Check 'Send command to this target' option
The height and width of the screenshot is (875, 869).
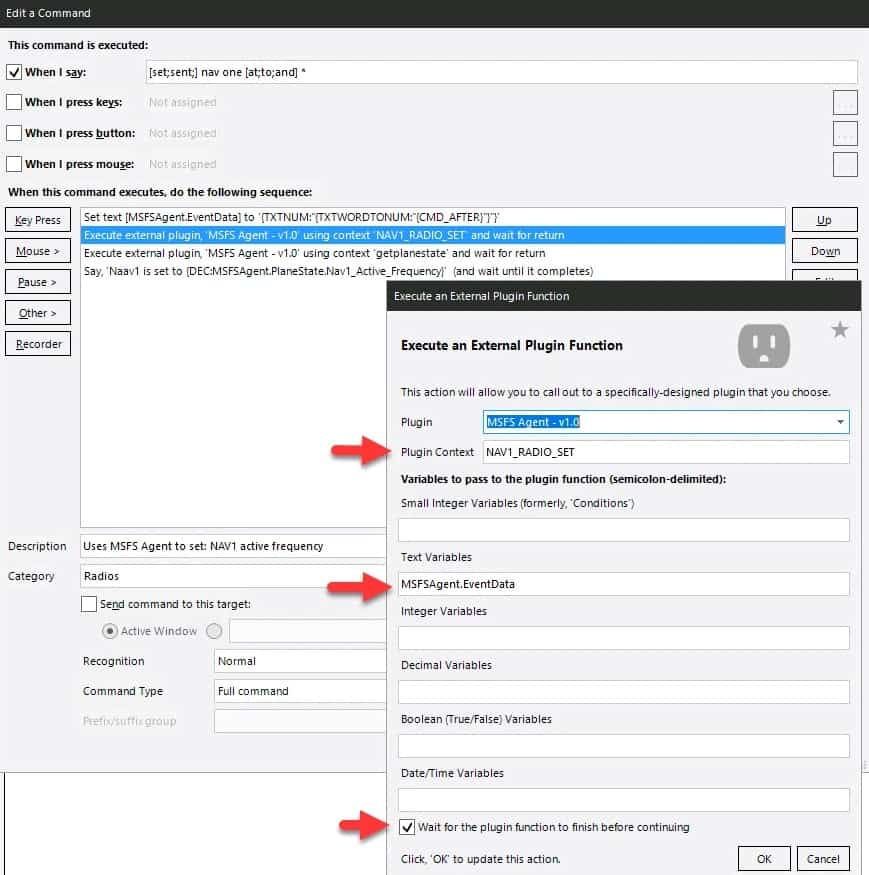[89, 604]
